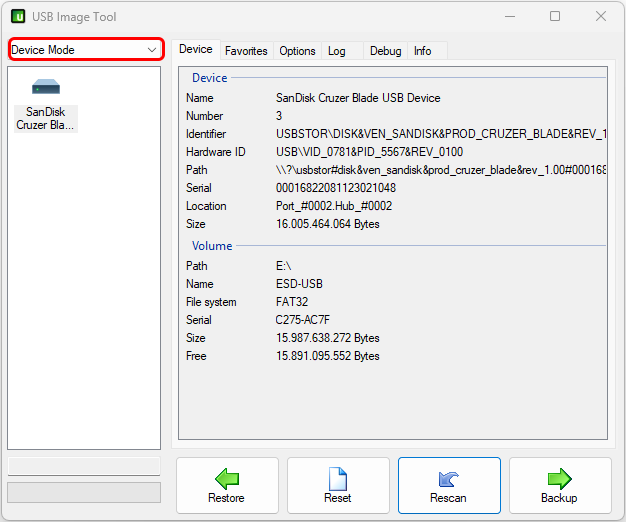Click the Hardware ID 'USB\VID_0781&PID_5567&REV_0100'

[369, 152]
